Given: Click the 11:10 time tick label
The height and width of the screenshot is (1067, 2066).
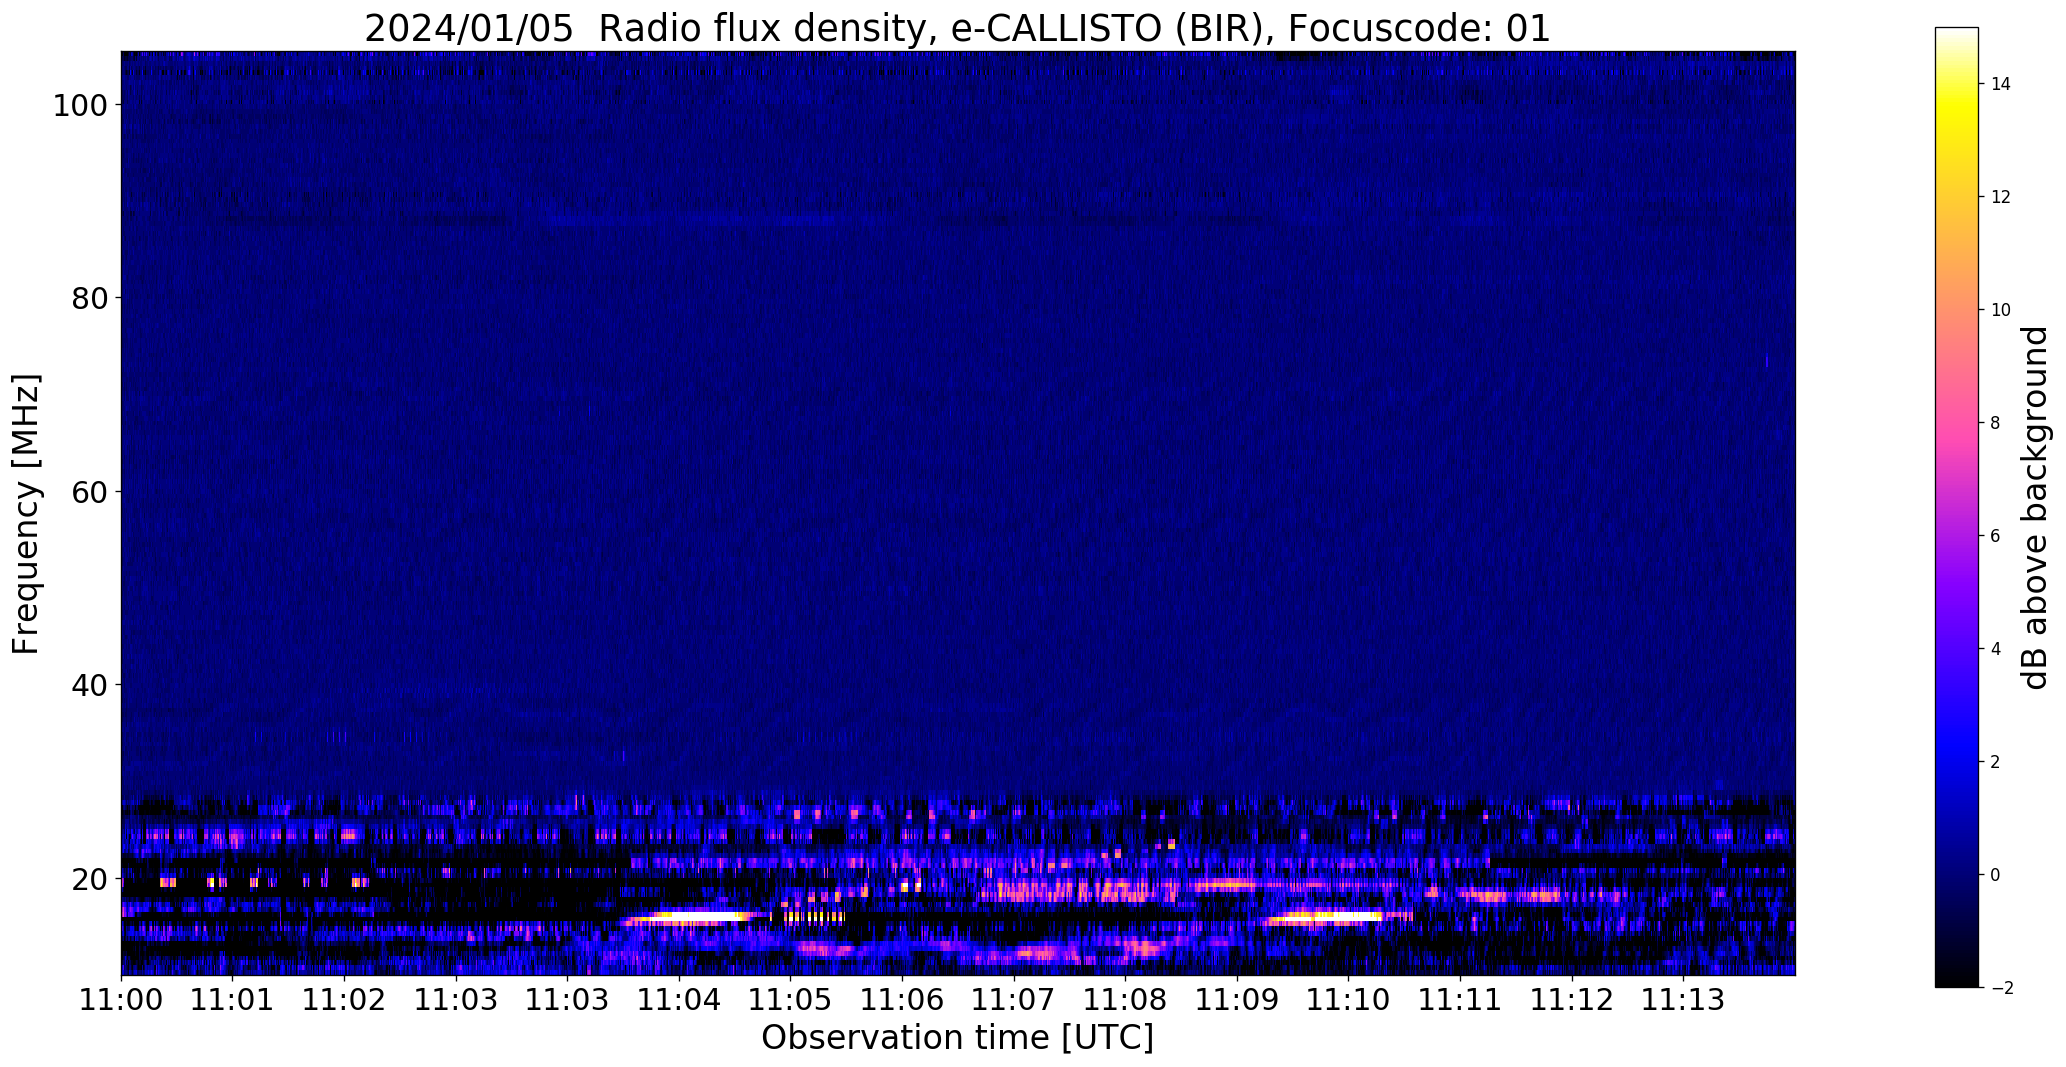Looking at the screenshot, I should coord(1349,1000).
